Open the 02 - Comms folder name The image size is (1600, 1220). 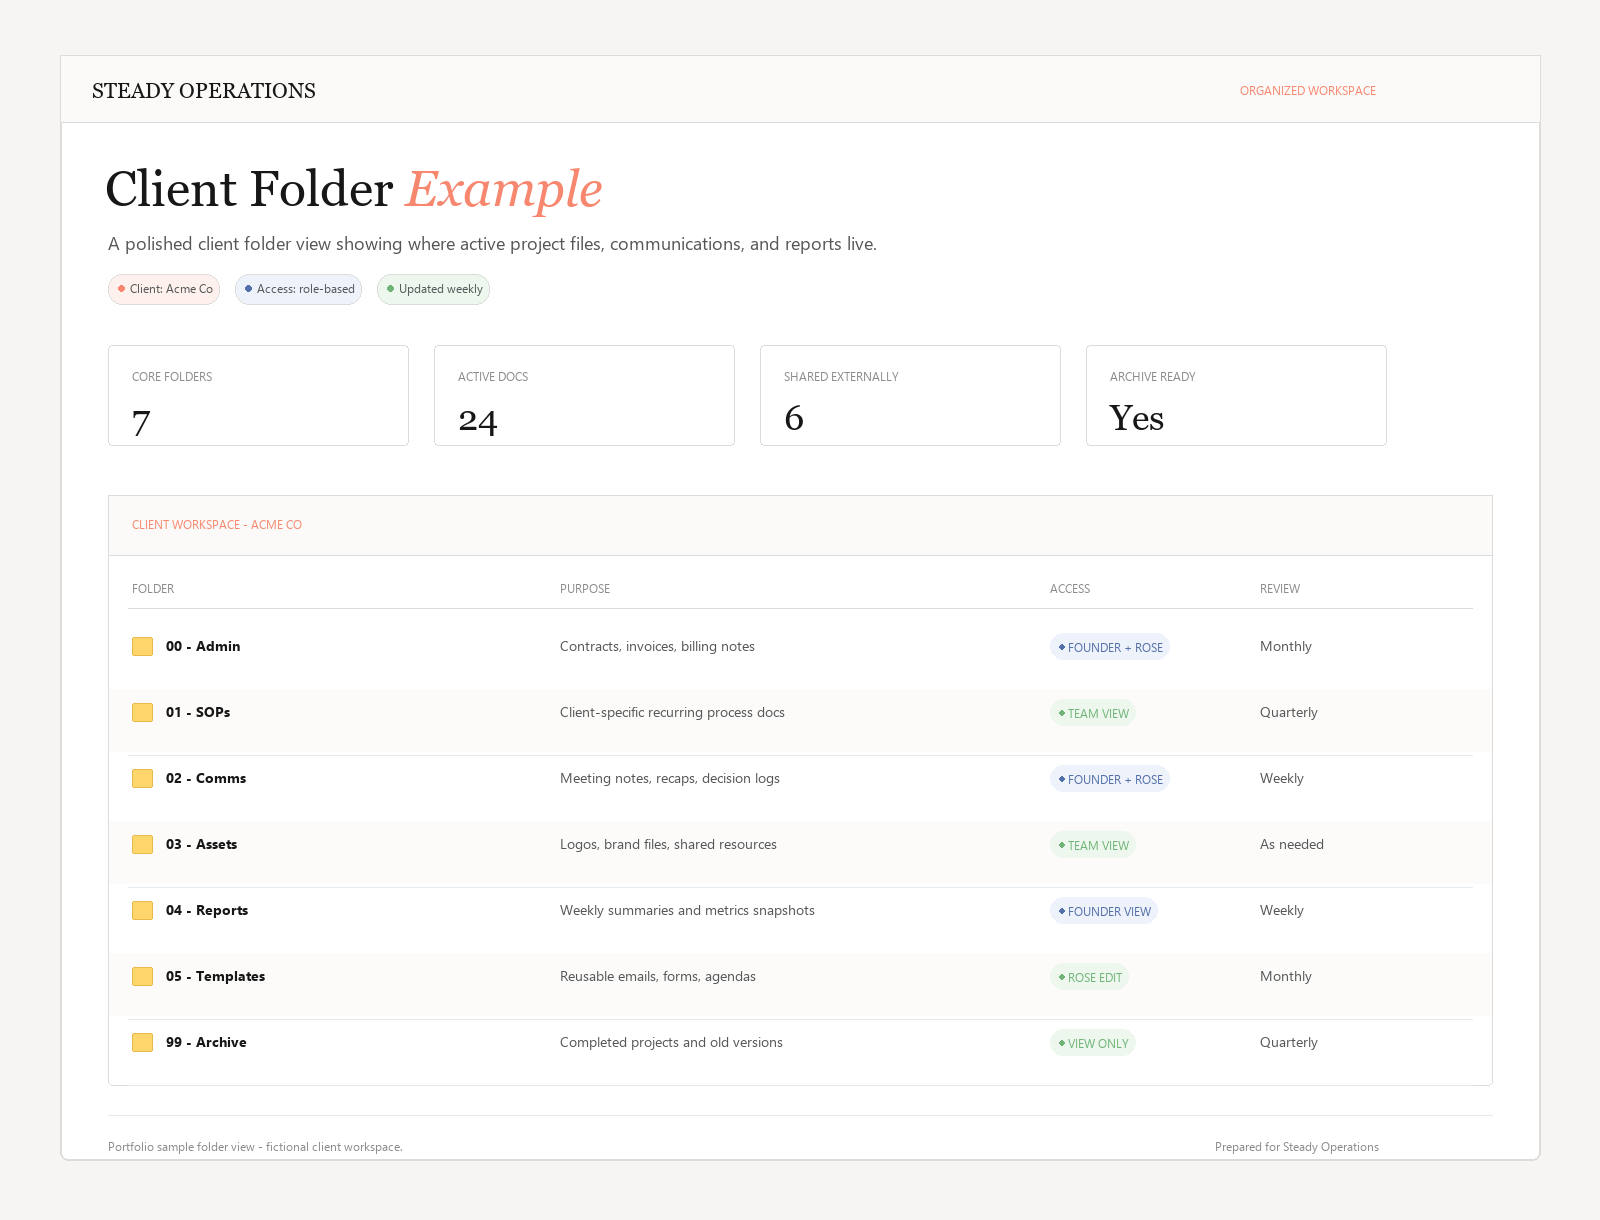tap(206, 779)
